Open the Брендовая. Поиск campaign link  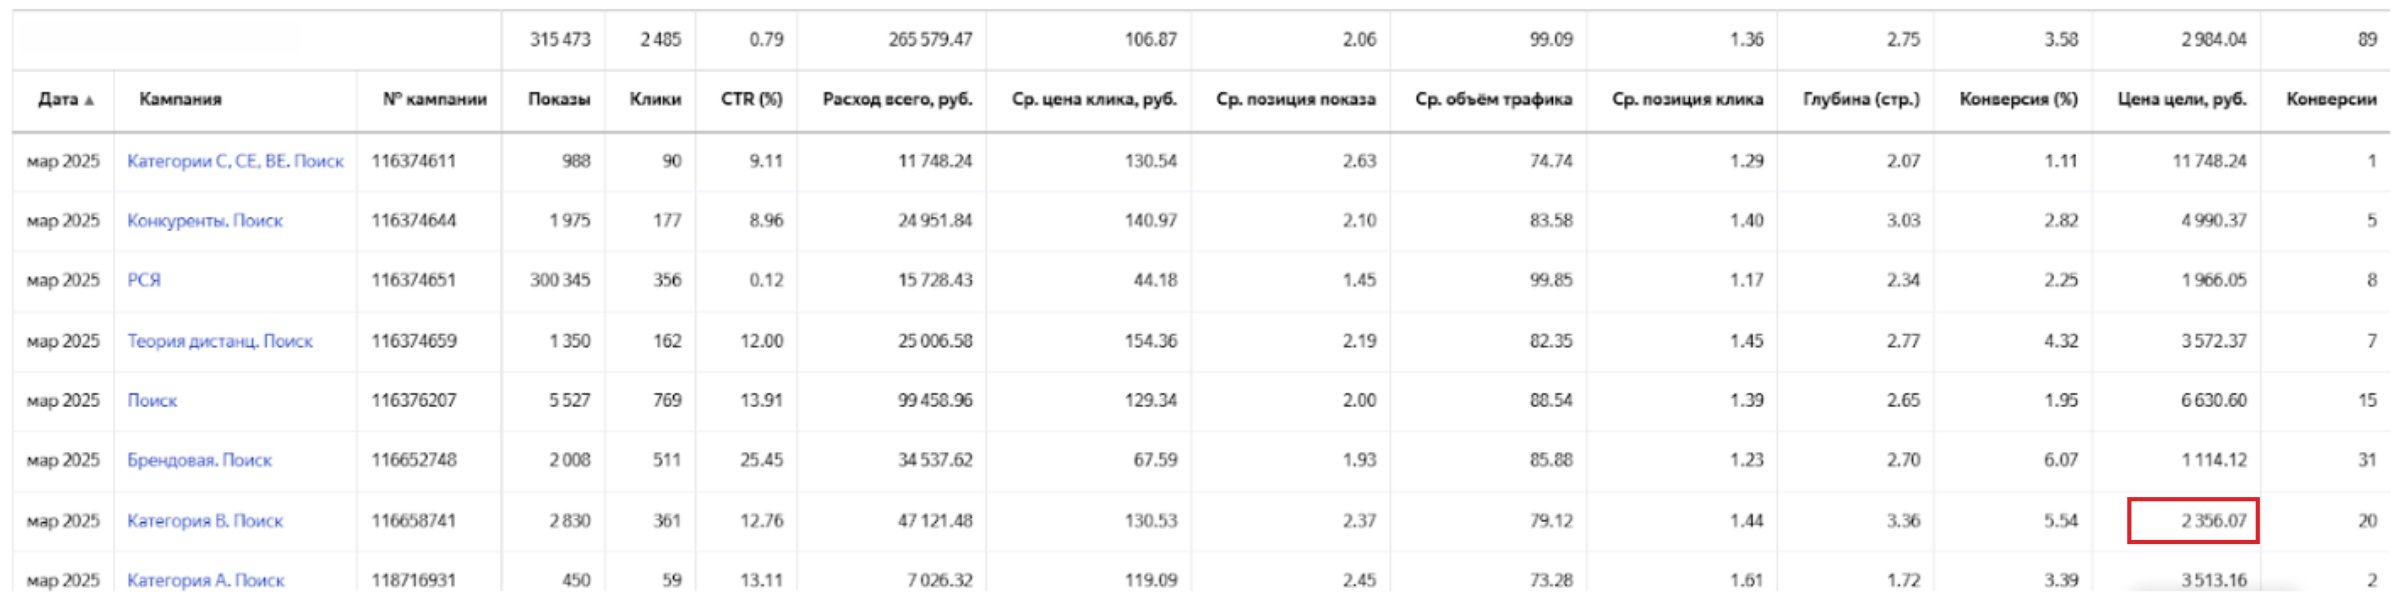[199, 460]
